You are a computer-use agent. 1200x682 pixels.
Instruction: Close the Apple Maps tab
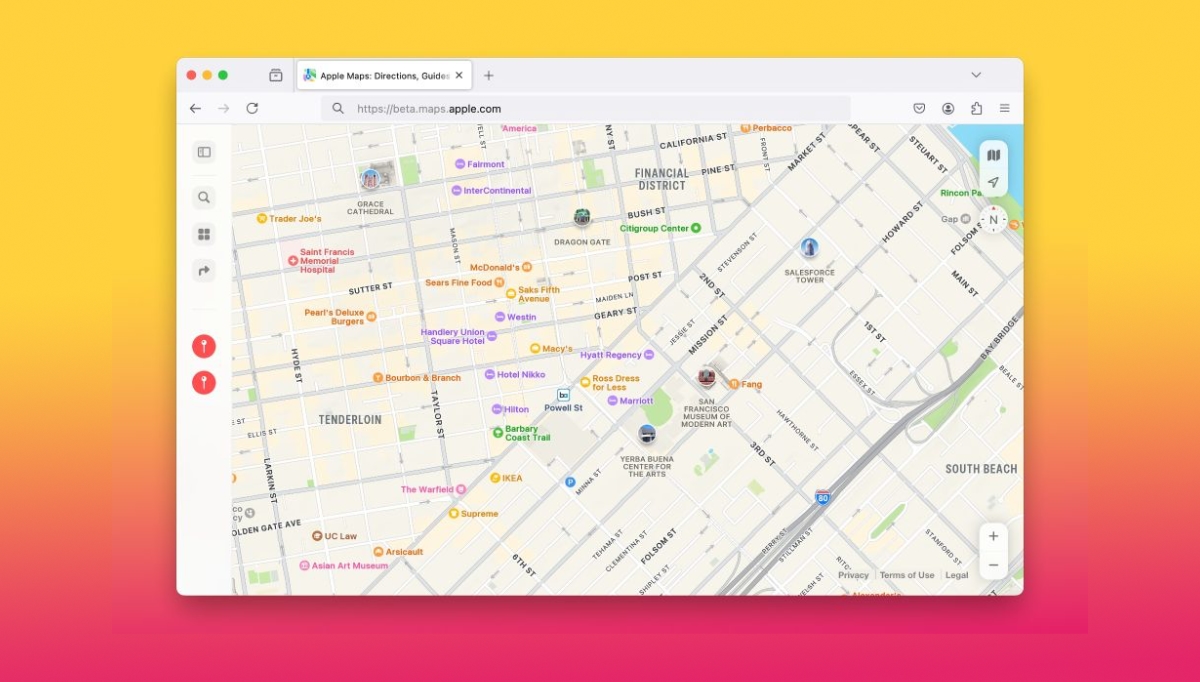pyautogui.click(x=459, y=75)
